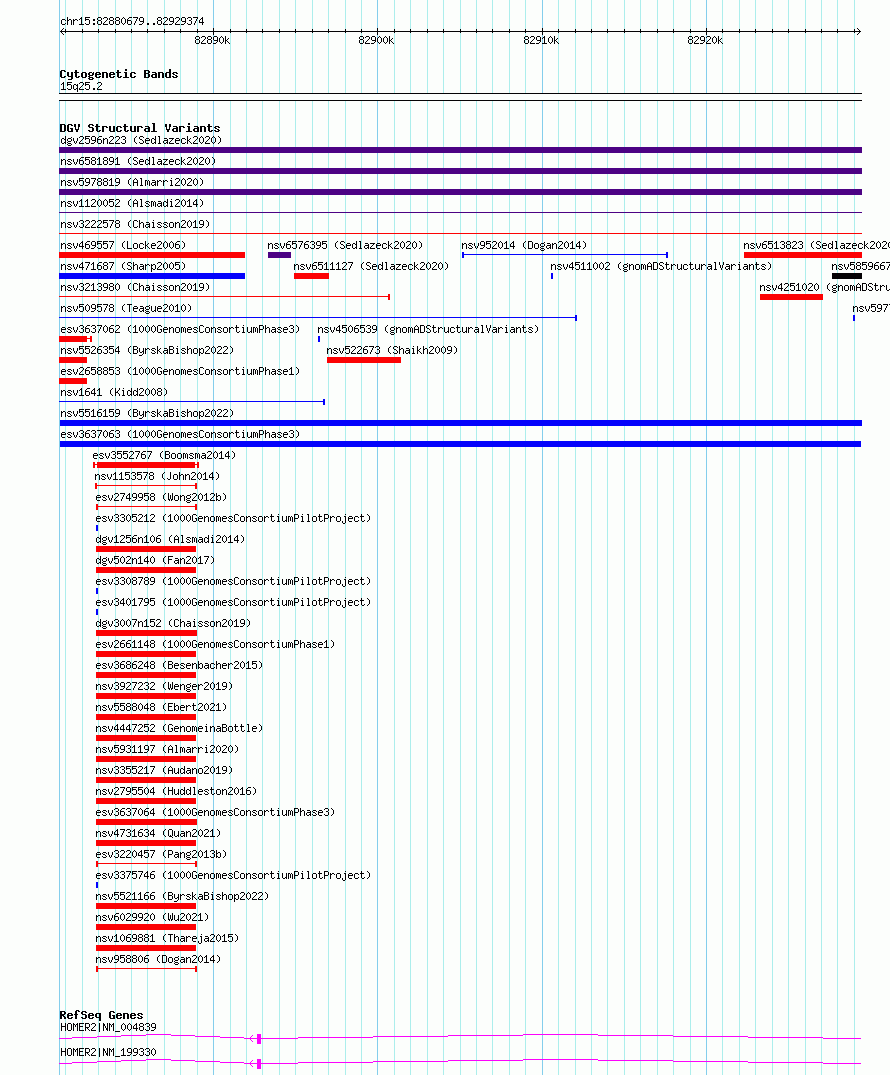Select esv3401795 (1000GenomesConsortiumPilotProject) label
Screen dimensions: 890x1075
(233, 603)
